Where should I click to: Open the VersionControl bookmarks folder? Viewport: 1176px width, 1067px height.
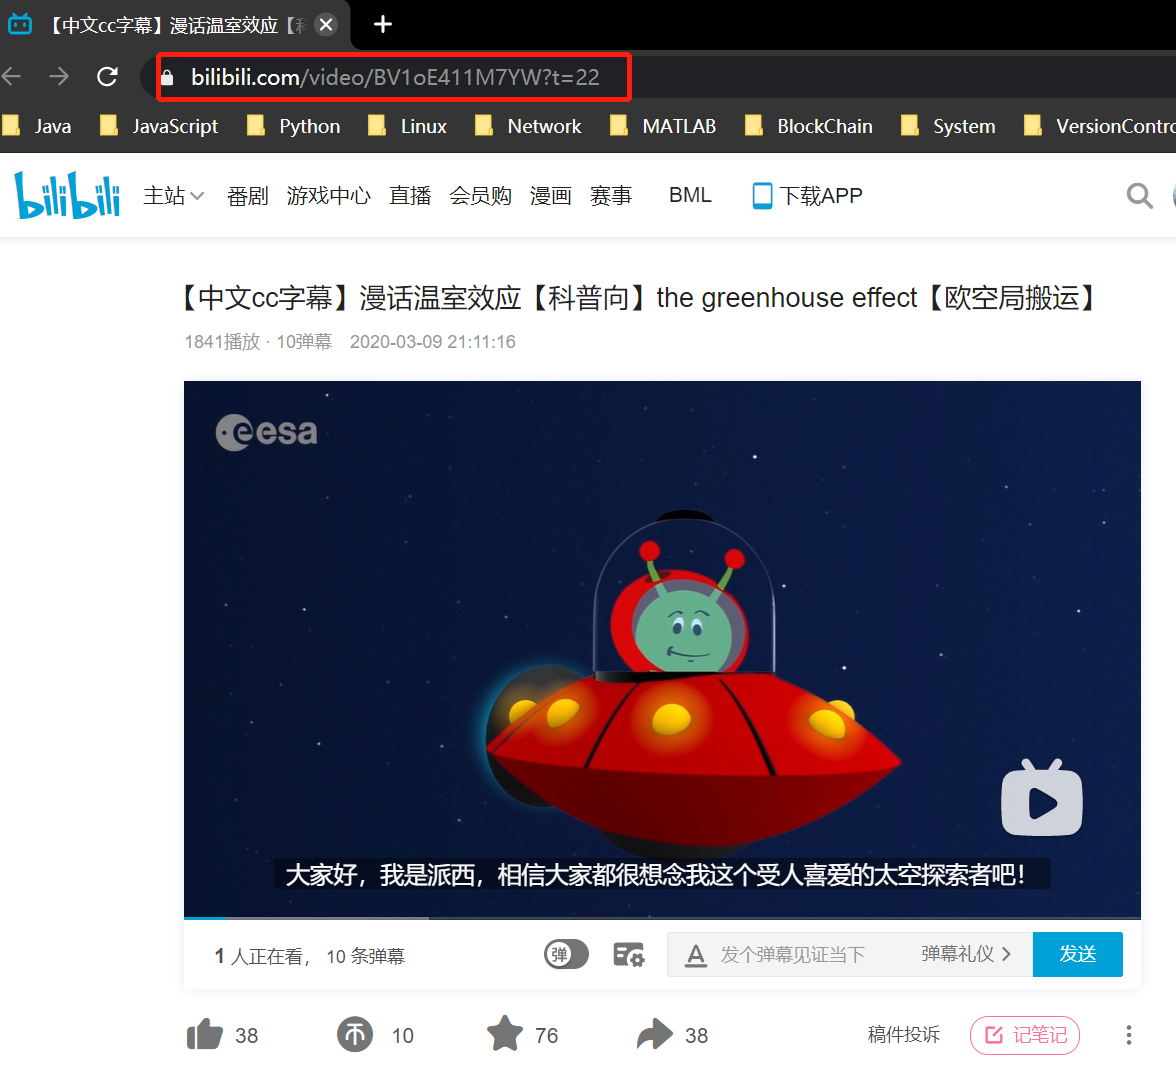(x=1100, y=126)
